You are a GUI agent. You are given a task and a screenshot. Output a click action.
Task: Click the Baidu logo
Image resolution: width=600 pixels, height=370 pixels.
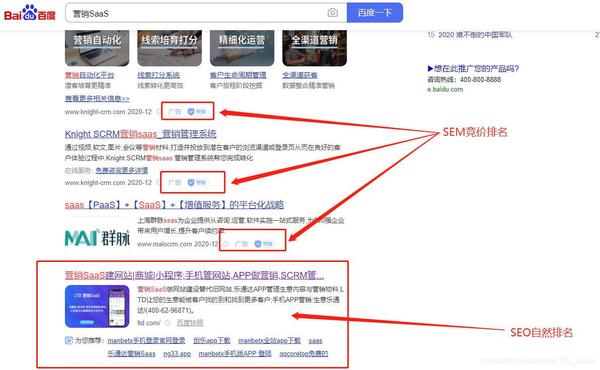pos(30,13)
